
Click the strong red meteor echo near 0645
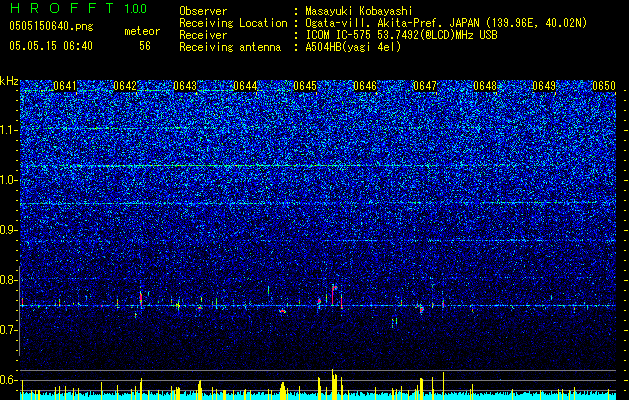(333, 295)
